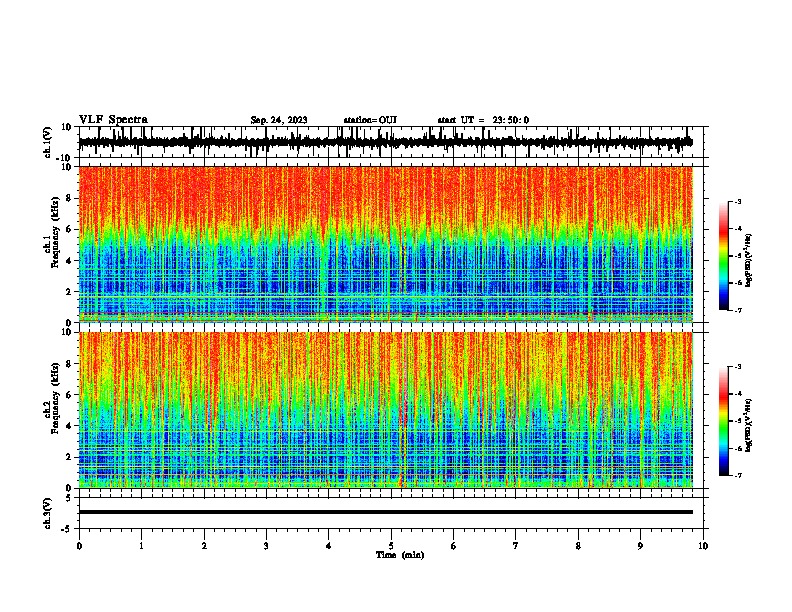This screenshot has width=792, height=612.
Task: Click the '-7' label on ch.2 colorbar
Action: (x=738, y=475)
